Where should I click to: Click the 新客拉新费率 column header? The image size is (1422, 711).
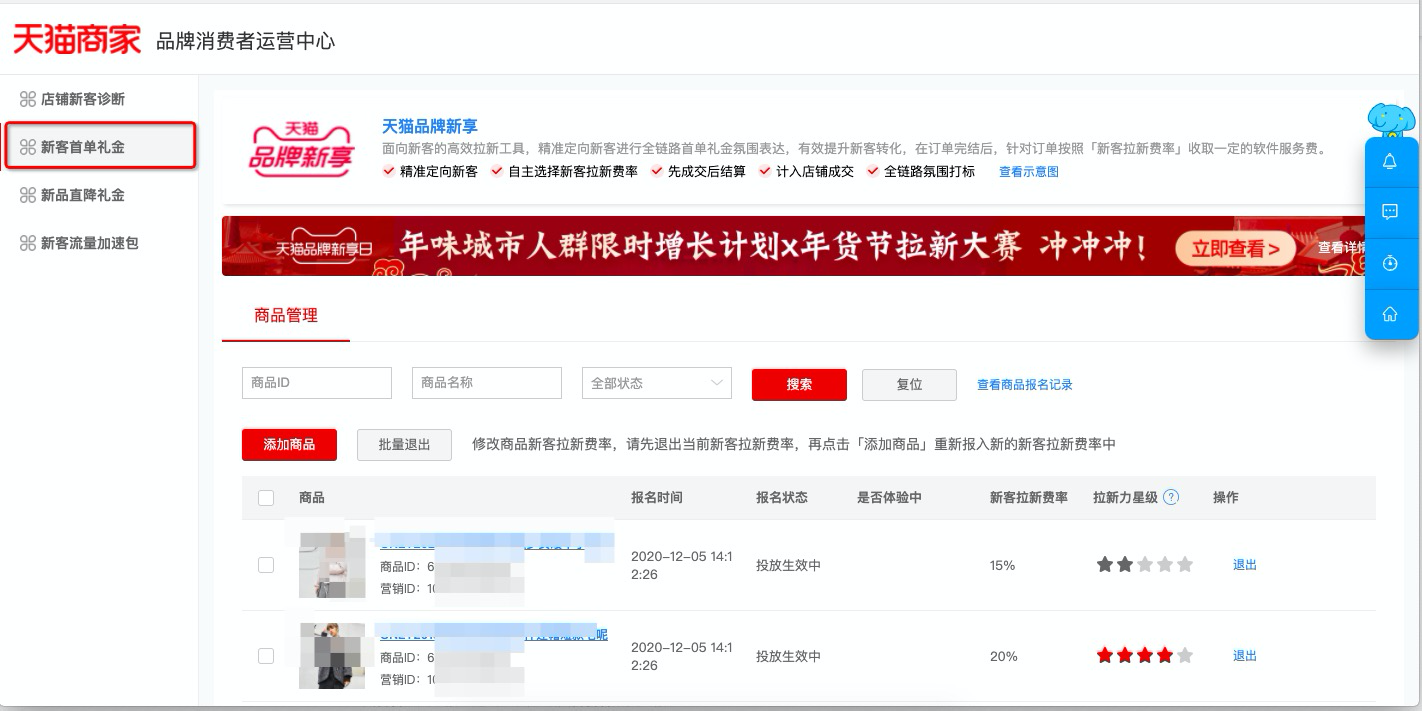tap(1029, 497)
